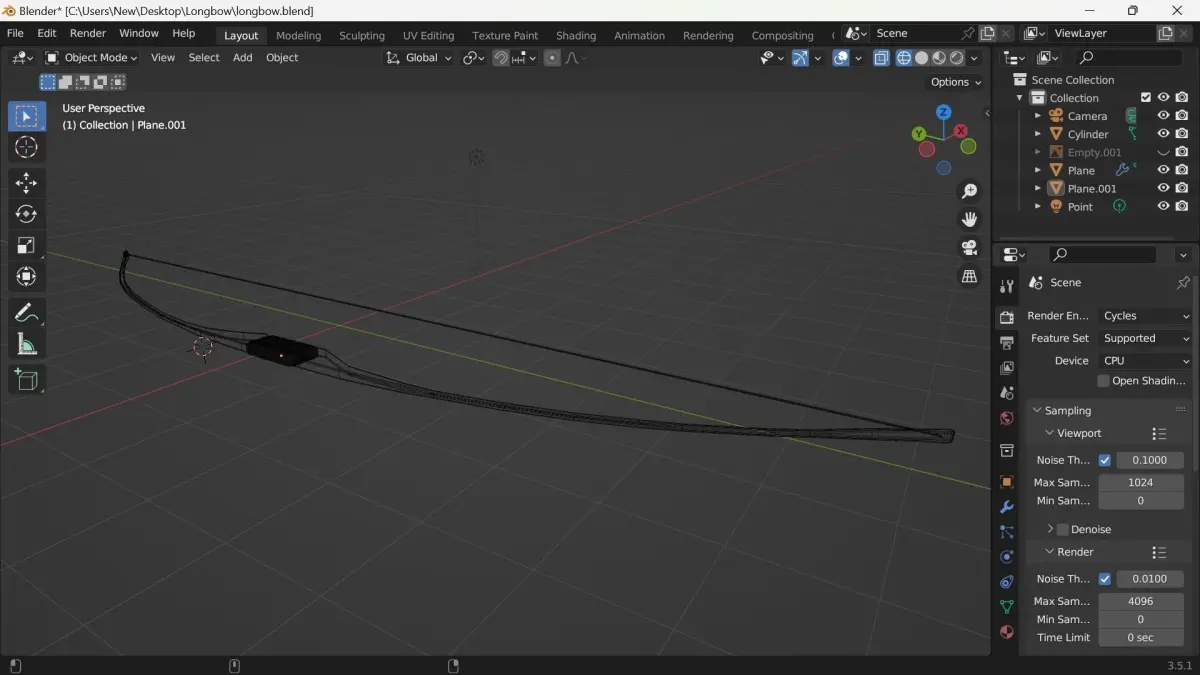1200x675 pixels.
Task: Toggle camera view with the camera icon
Action: (x=969, y=248)
